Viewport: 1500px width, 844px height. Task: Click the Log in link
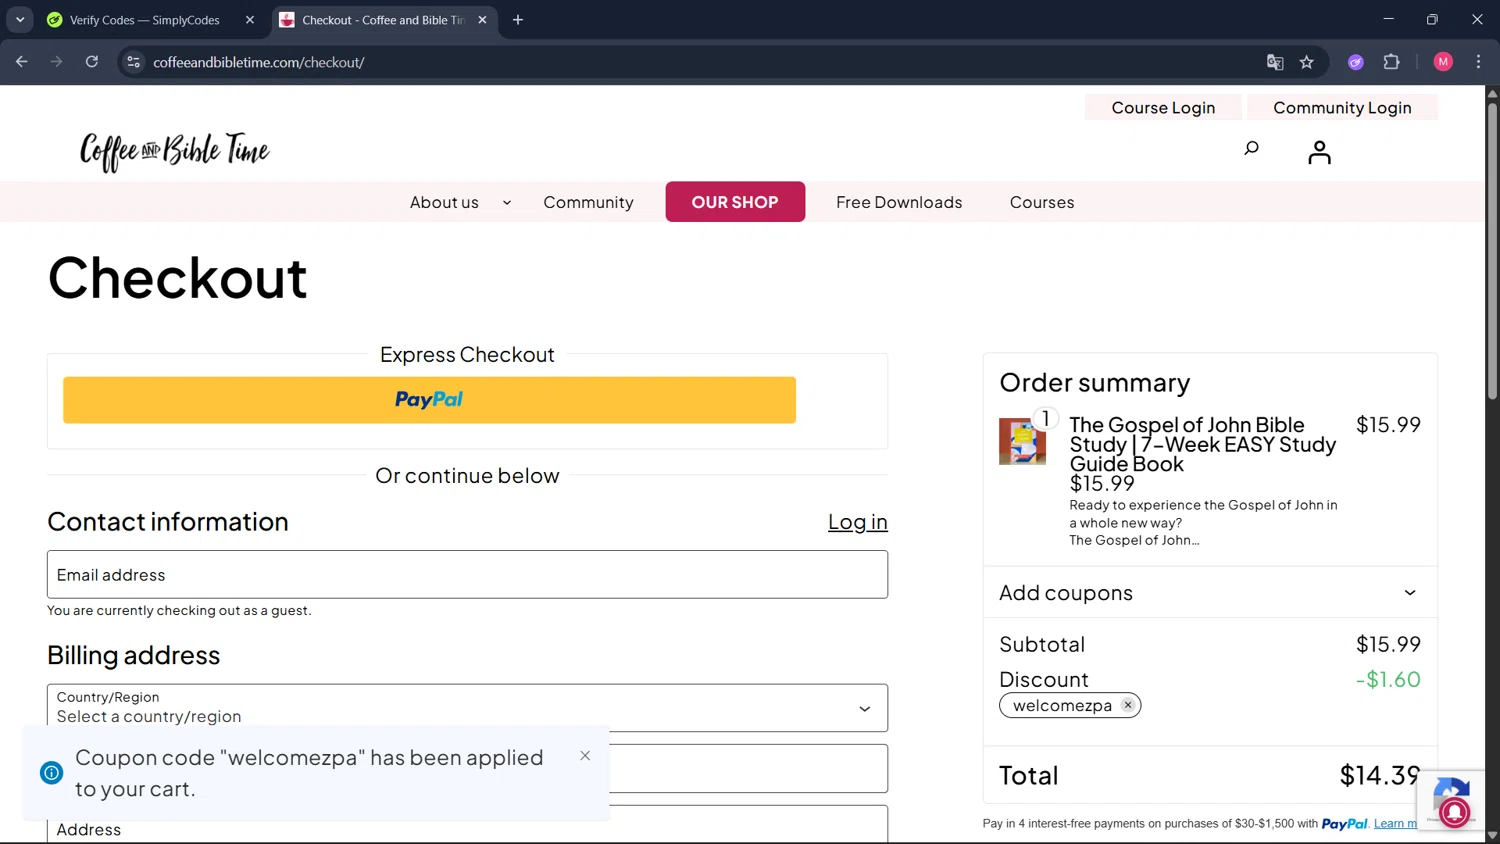coord(857,522)
